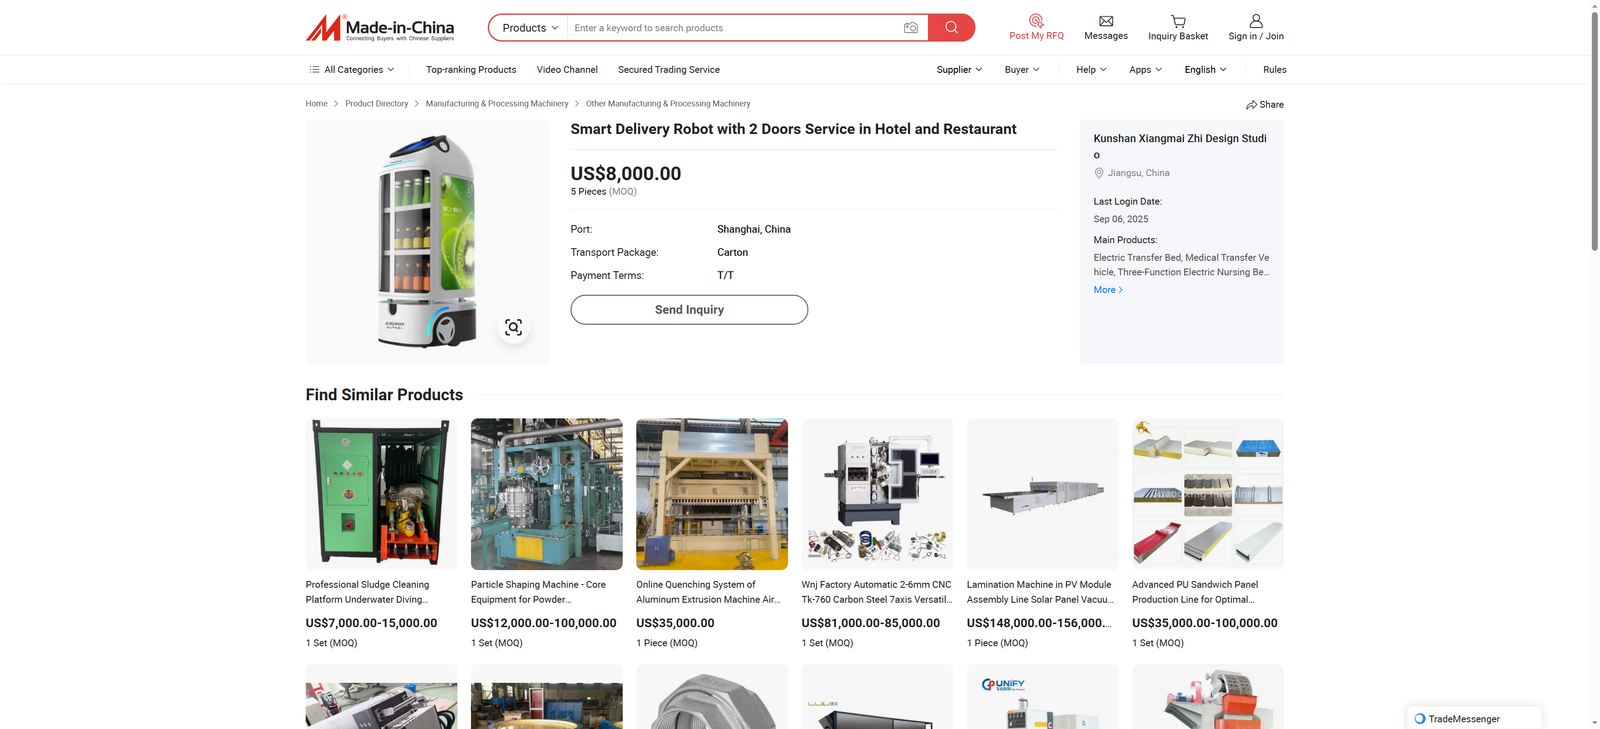Open the English language dropdown

(1205, 70)
